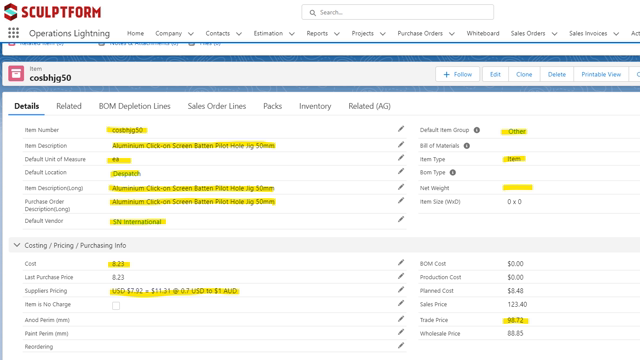Open the Other item group link
Image resolution: width=640 pixels, height=360 pixels.
pos(517,131)
